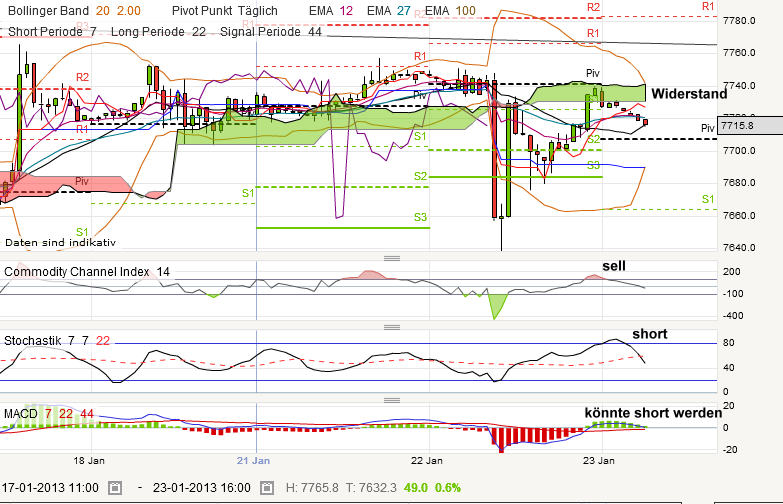The image size is (783, 504).
Task: Click the könnte short werden annotation
Action: click(x=653, y=413)
